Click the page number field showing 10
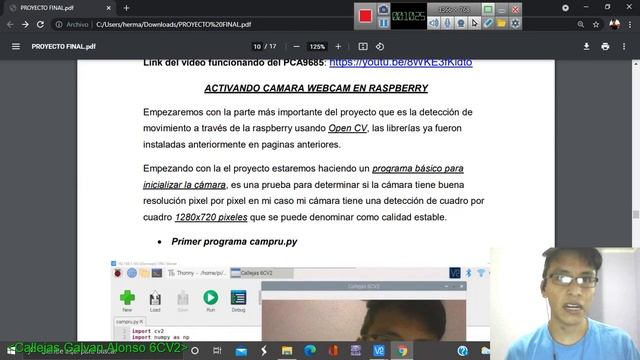Image resolution: width=640 pixels, height=360 pixels. click(257, 47)
